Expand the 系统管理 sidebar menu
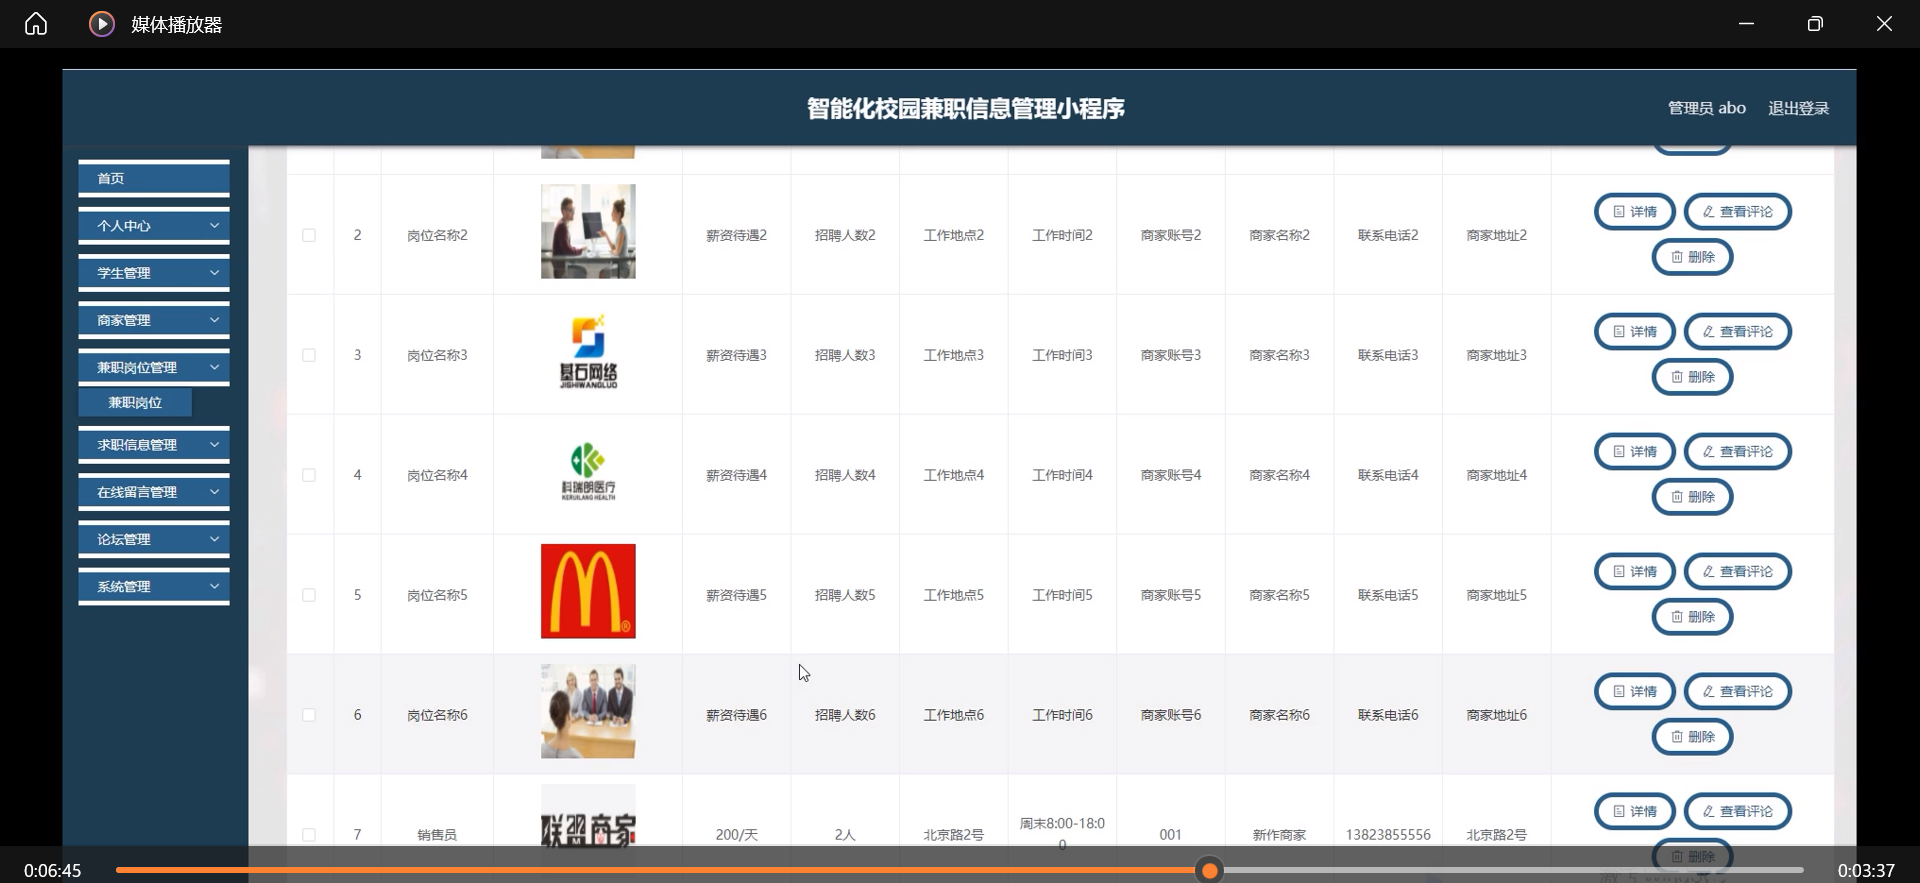This screenshot has height=883, width=1920. [x=154, y=587]
